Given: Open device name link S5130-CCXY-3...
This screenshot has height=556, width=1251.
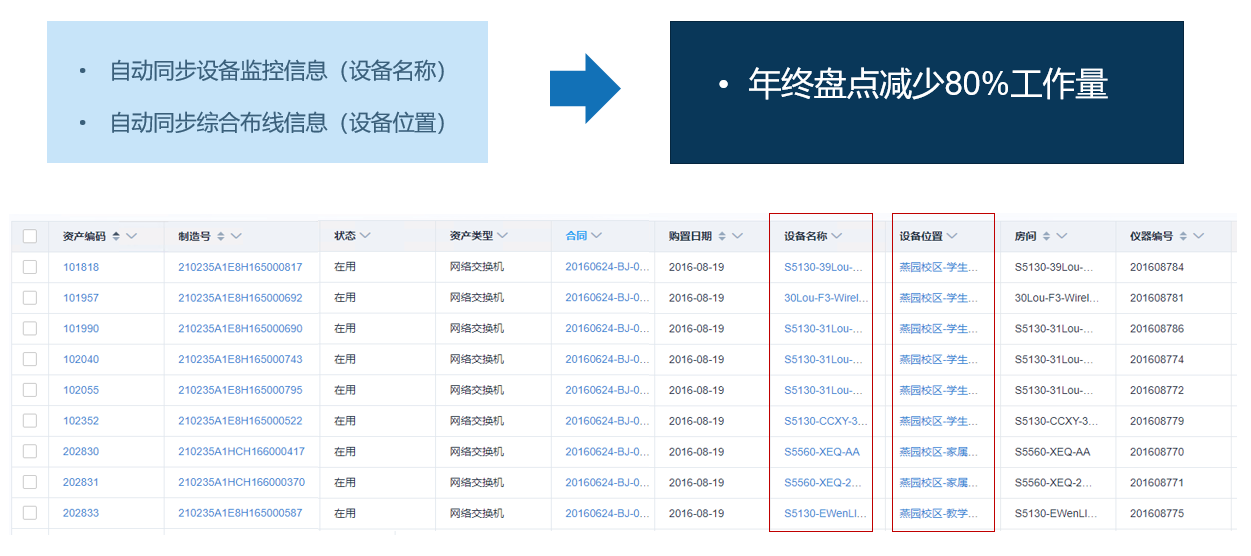Looking at the screenshot, I should pos(826,421).
